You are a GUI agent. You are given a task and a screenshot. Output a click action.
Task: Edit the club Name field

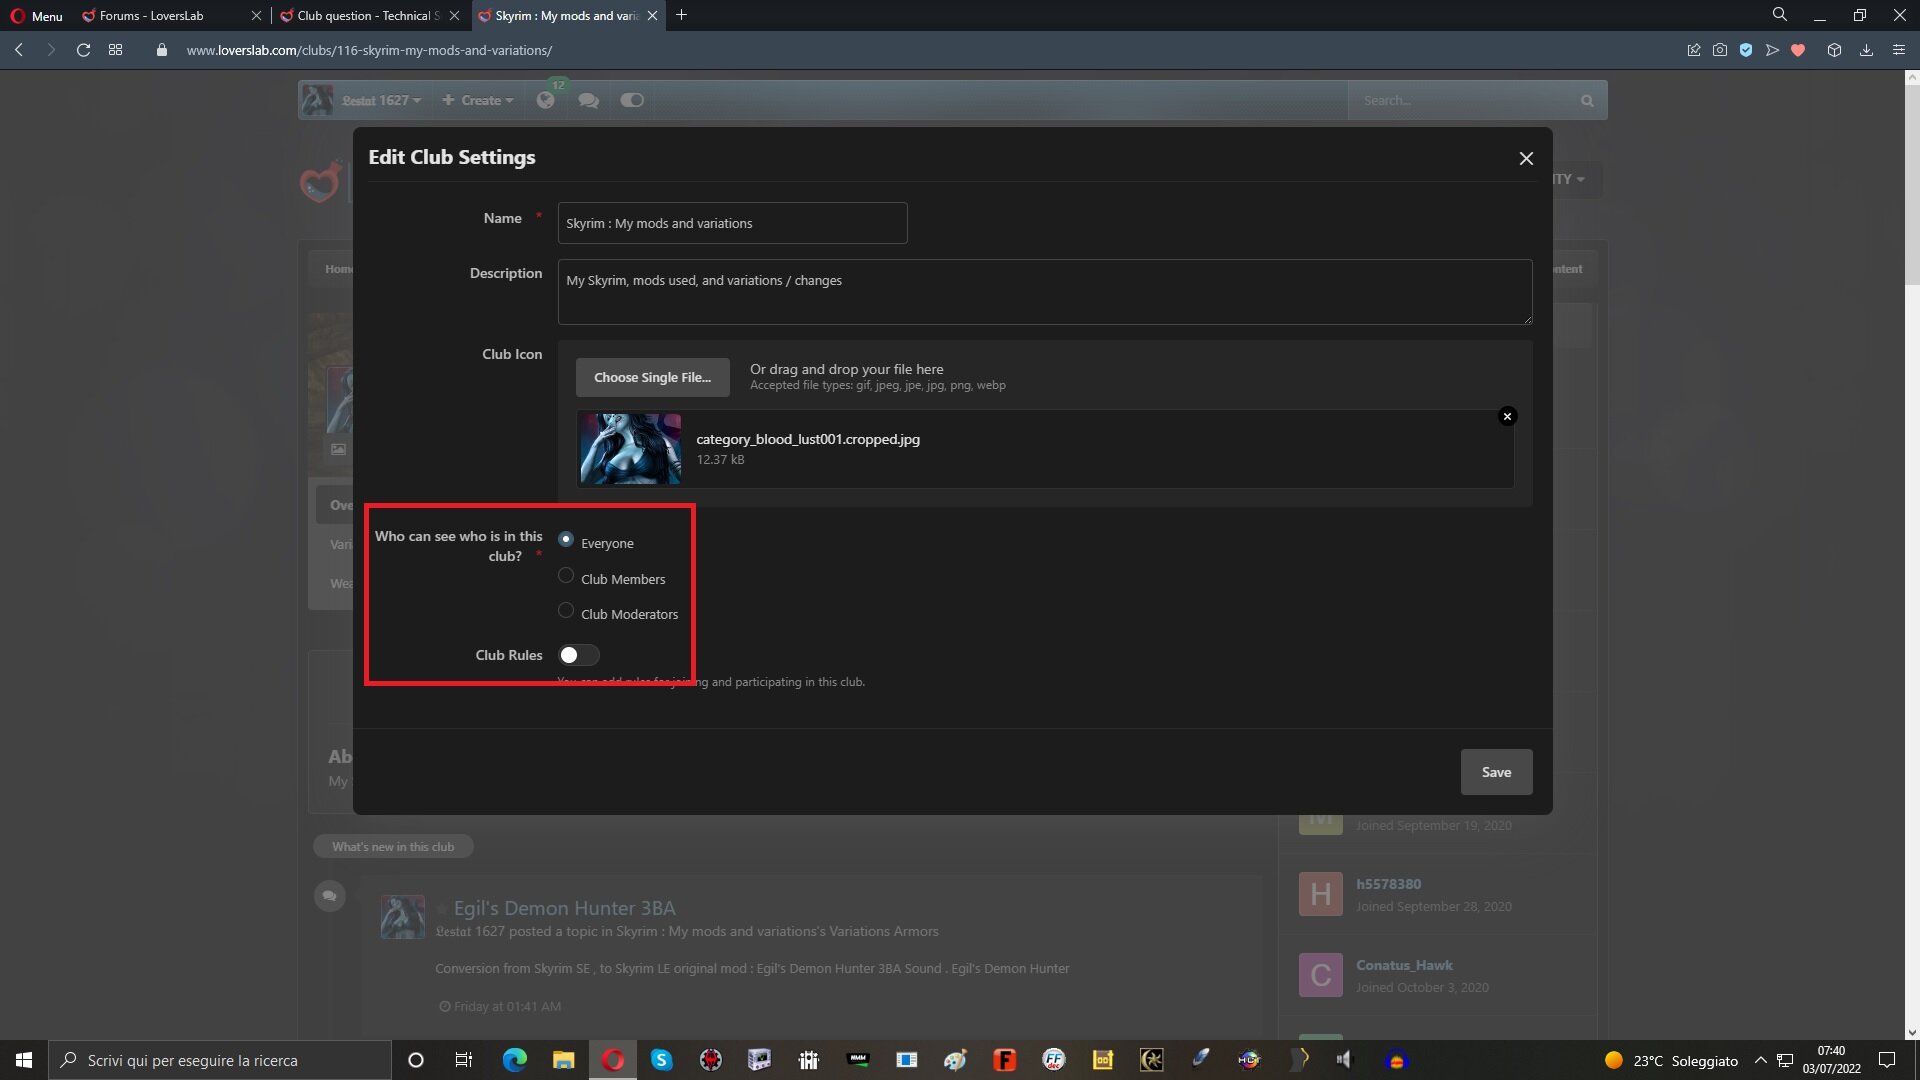732,223
